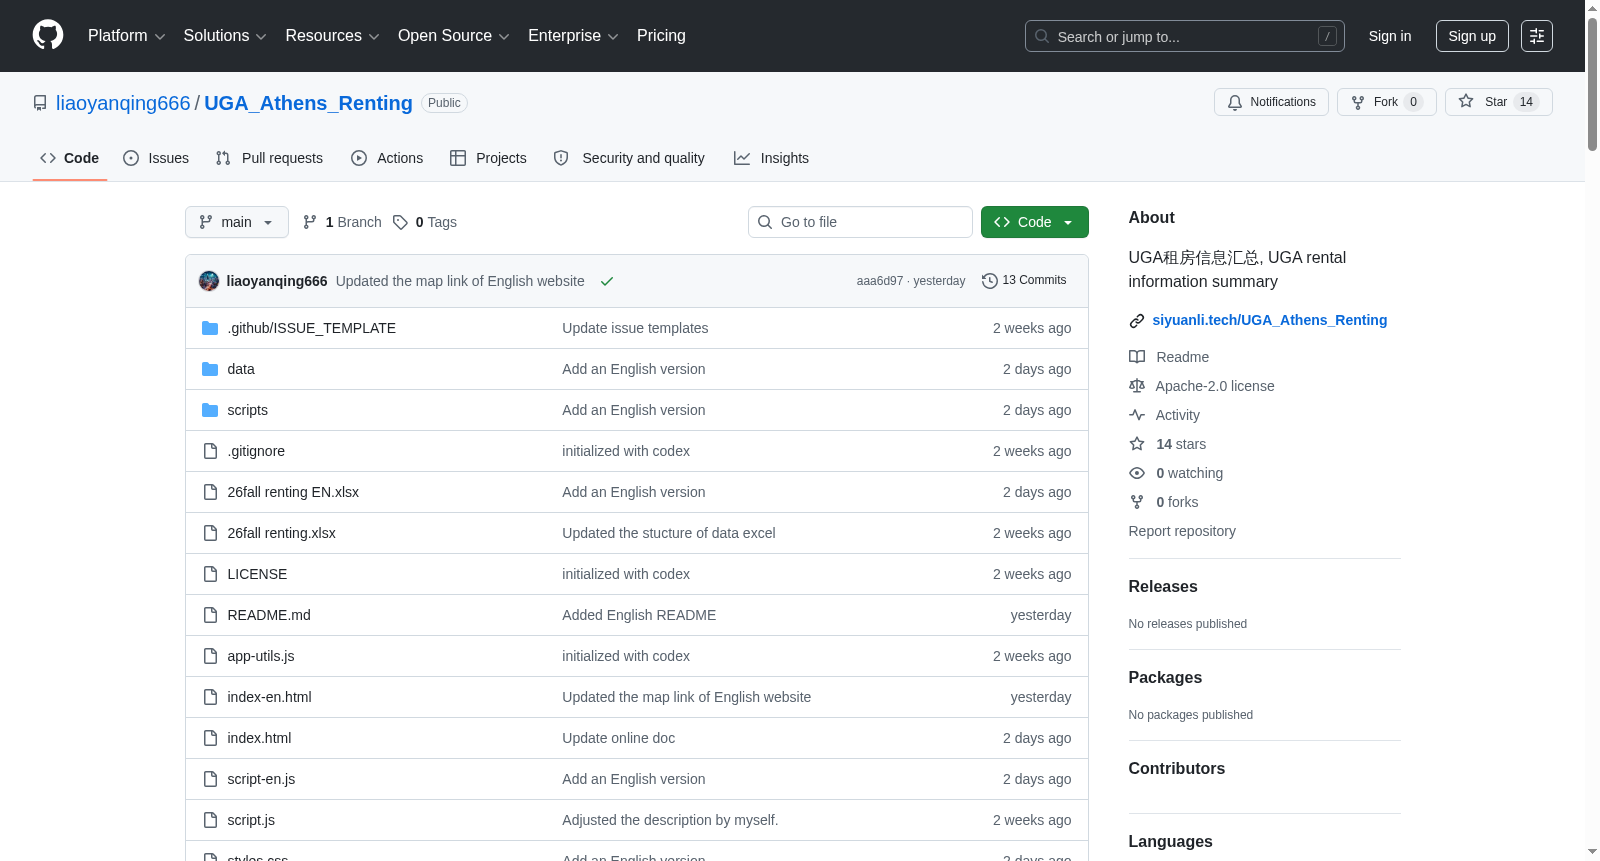Image resolution: width=1600 pixels, height=861 pixels.
Task: Open the siyuanli.tech/UGA_Athens_Renting link
Action: pyautogui.click(x=1270, y=321)
